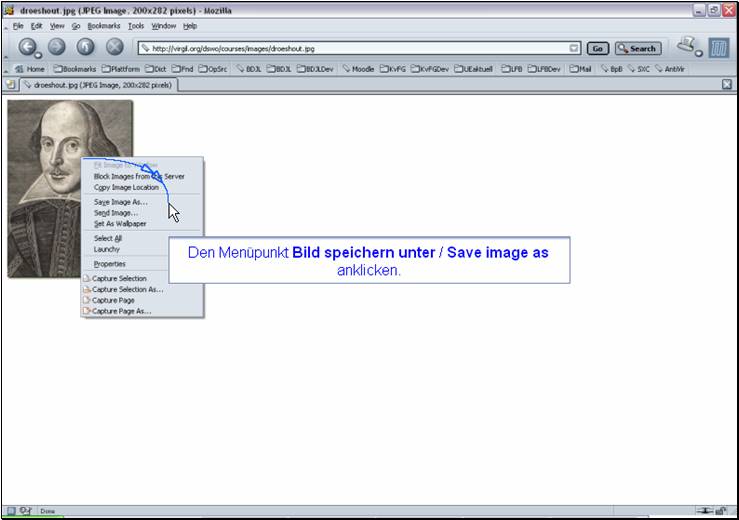This screenshot has height=520, width=739.
Task: Close the current tab with X icon
Action: pyautogui.click(x=727, y=85)
